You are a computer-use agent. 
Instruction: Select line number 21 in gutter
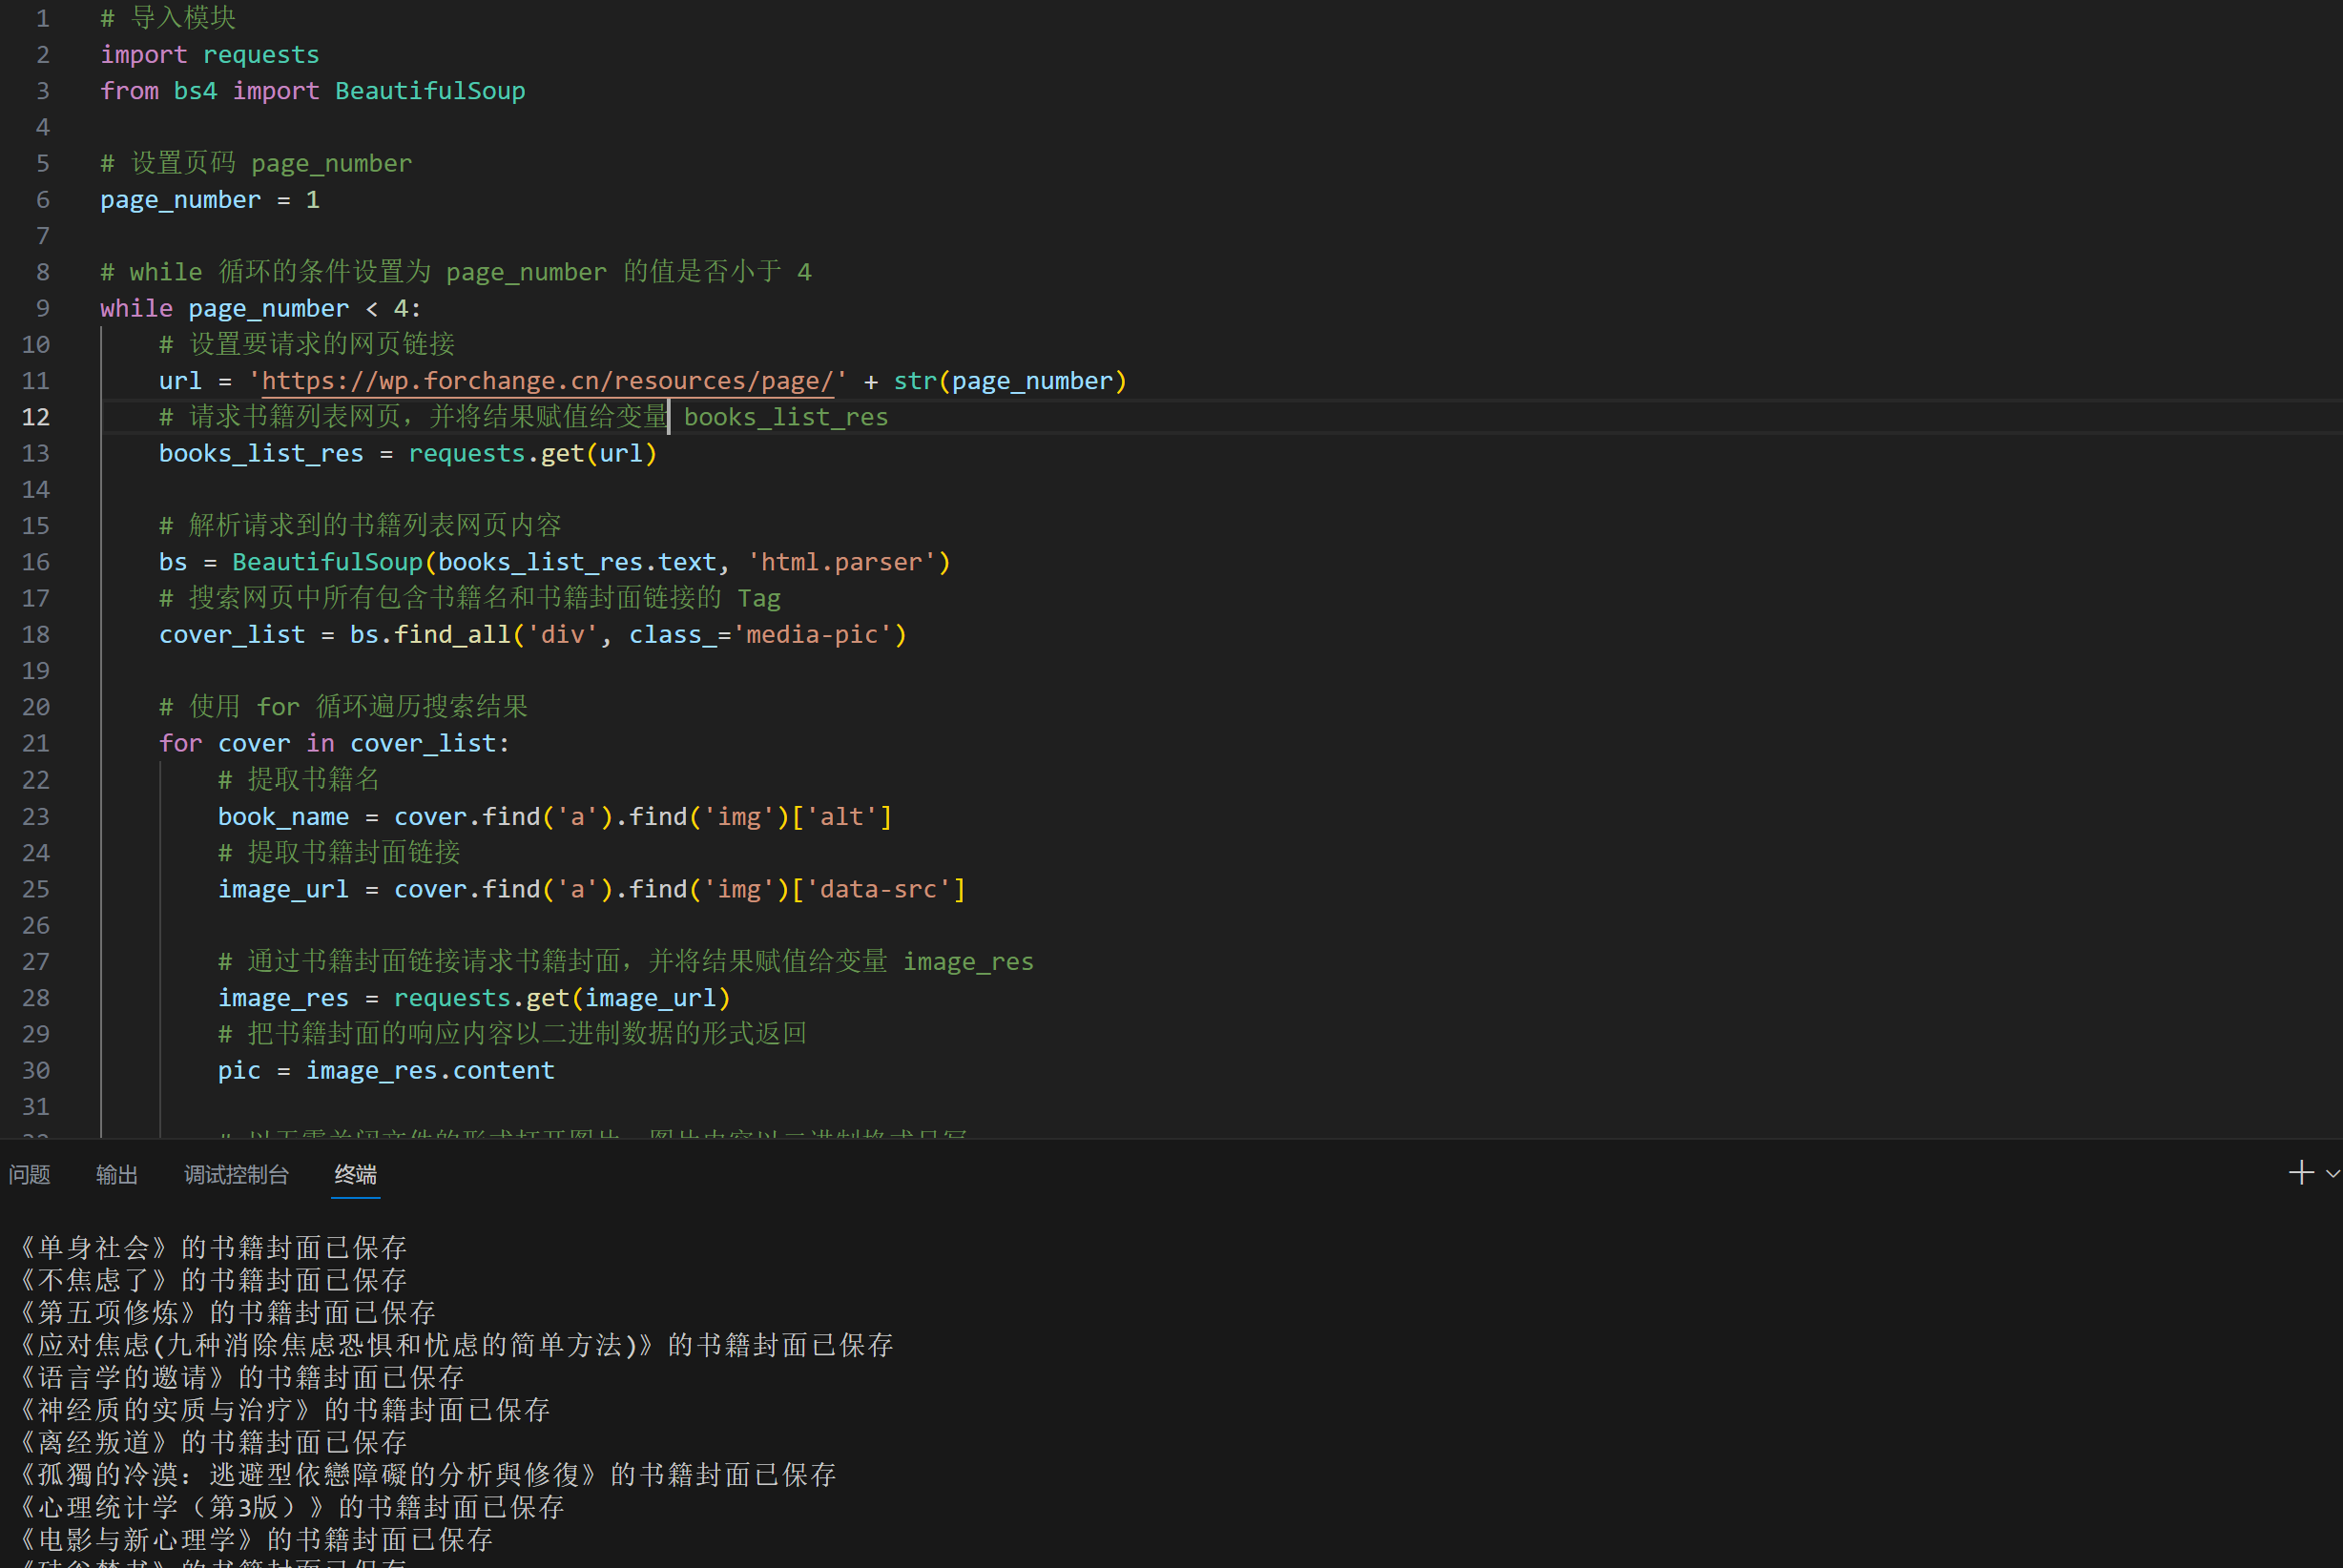click(x=36, y=744)
